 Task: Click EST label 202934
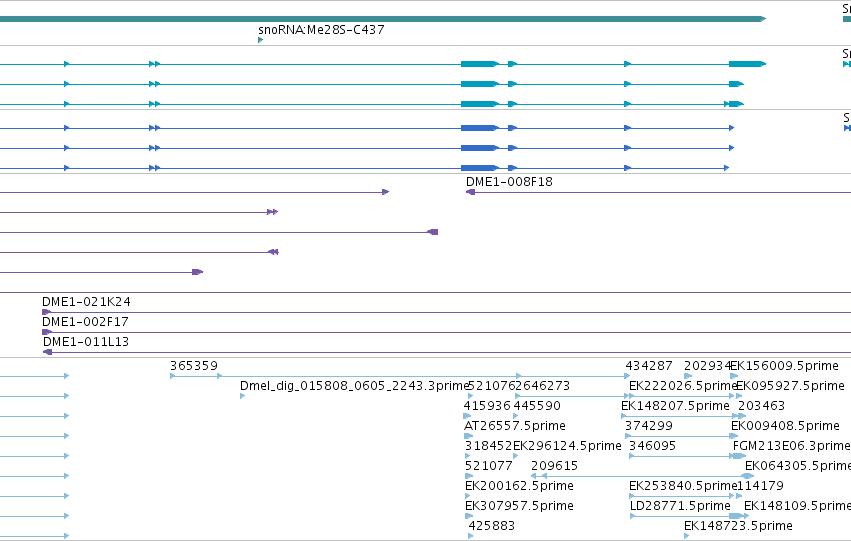[707, 366]
